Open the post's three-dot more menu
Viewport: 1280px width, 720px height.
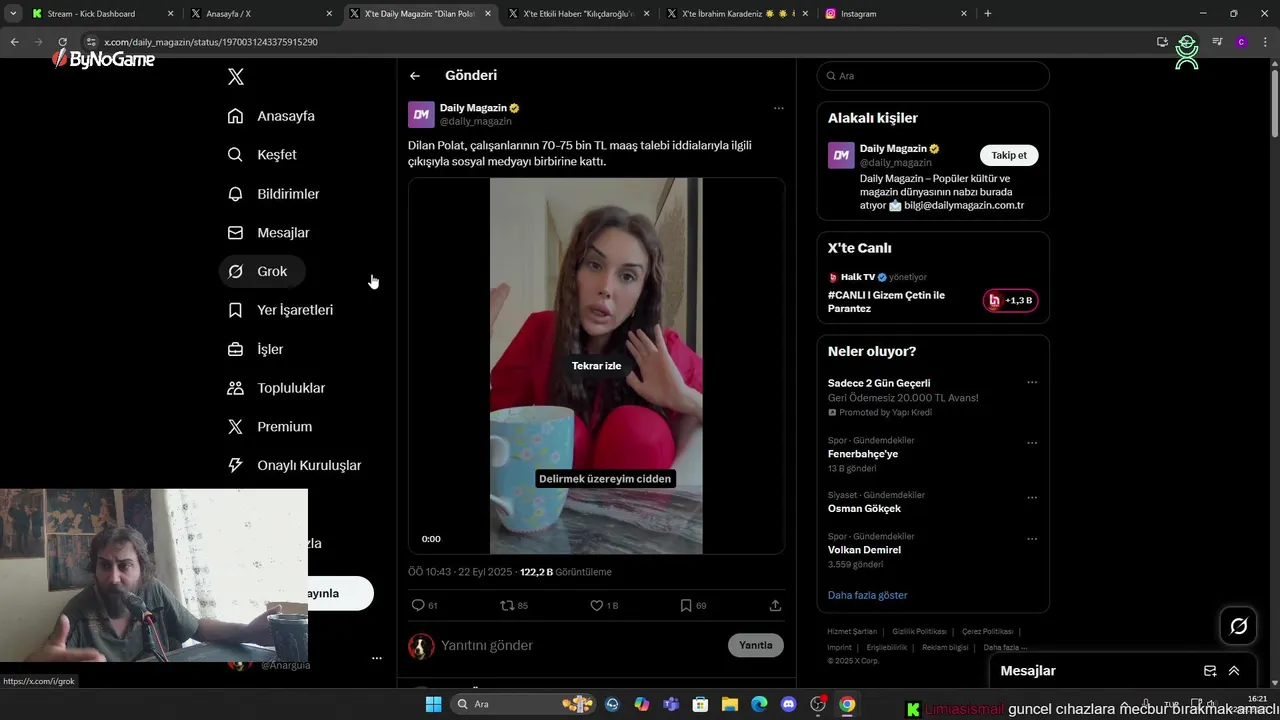(x=778, y=108)
